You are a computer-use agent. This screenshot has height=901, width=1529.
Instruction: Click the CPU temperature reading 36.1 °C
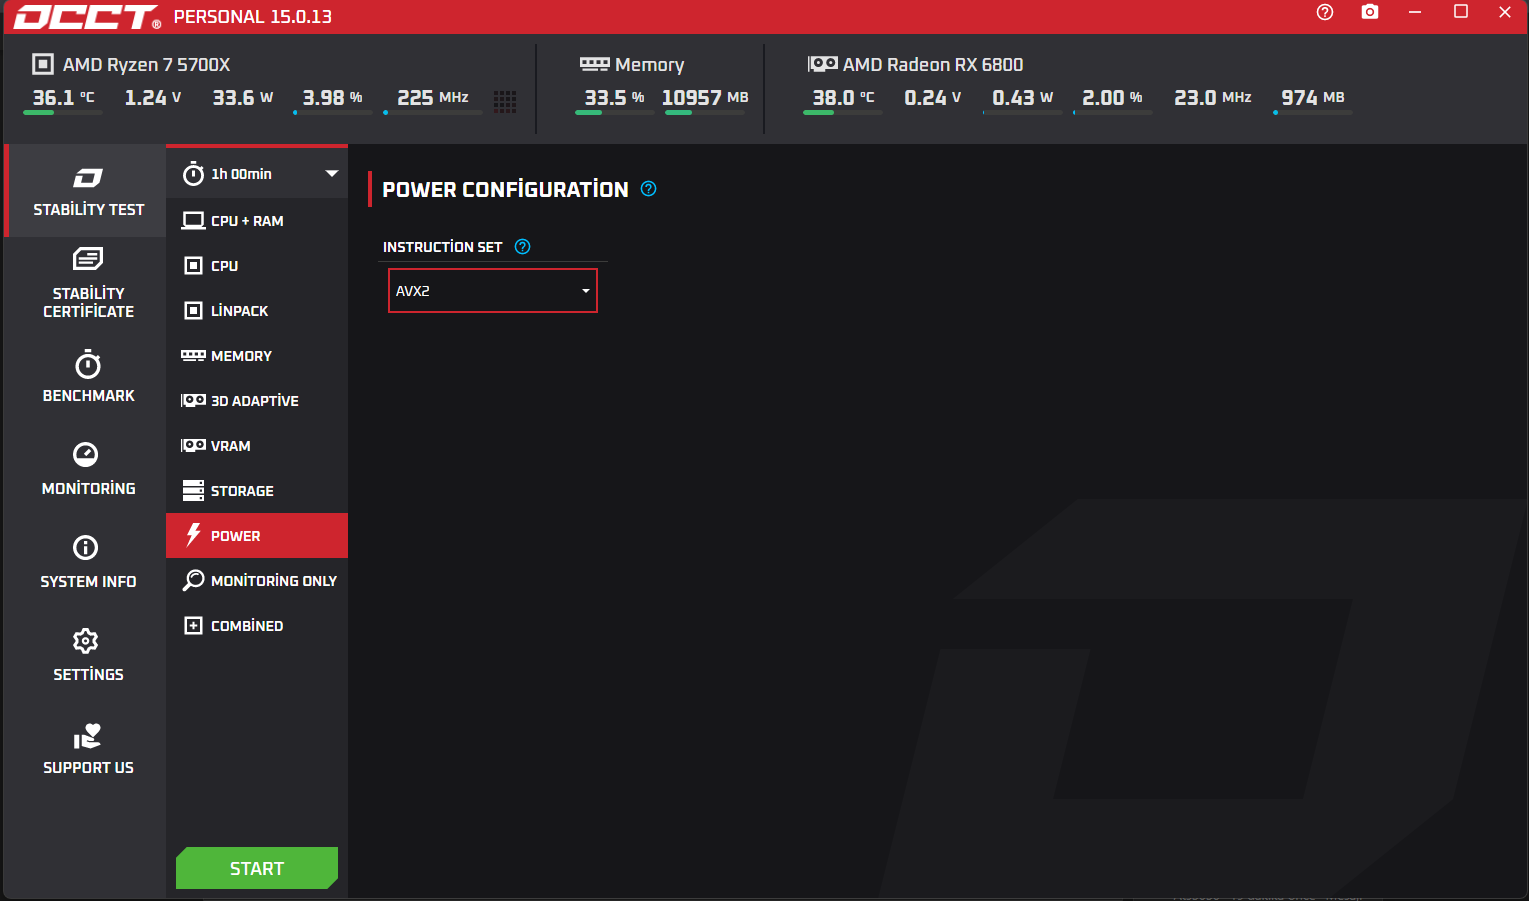63,98
